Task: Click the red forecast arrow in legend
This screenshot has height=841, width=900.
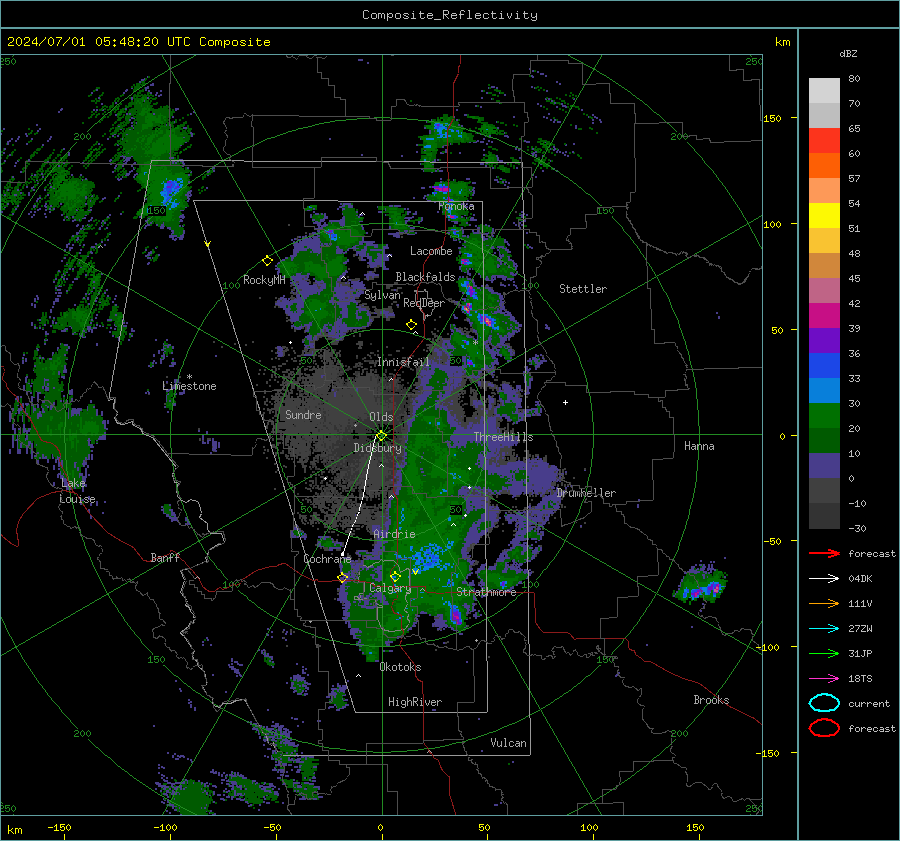Action: click(x=824, y=553)
